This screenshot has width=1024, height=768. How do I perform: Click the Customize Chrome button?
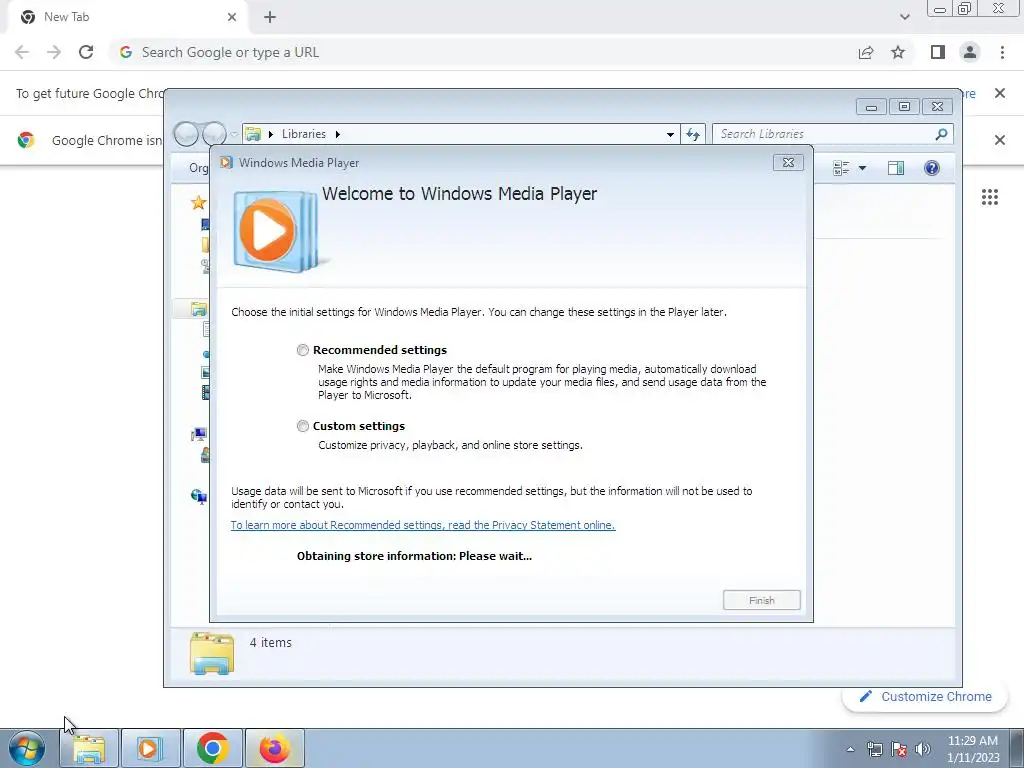click(925, 697)
